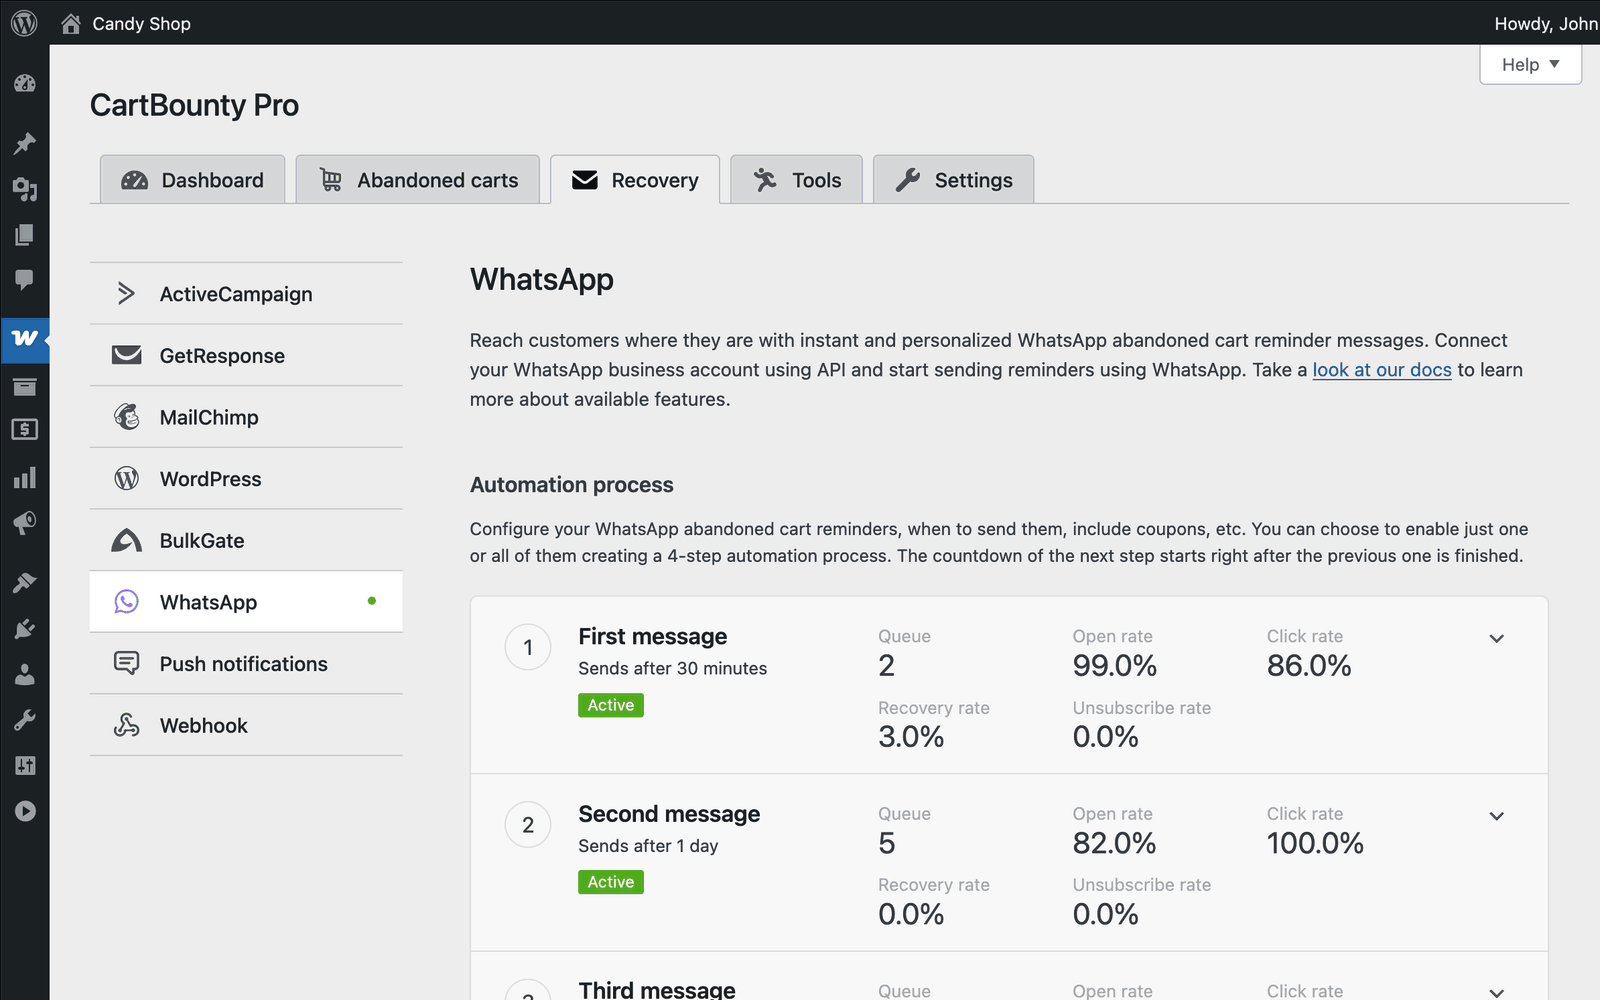
Task: Select the MailChimp monkey icon
Action: click(x=126, y=417)
